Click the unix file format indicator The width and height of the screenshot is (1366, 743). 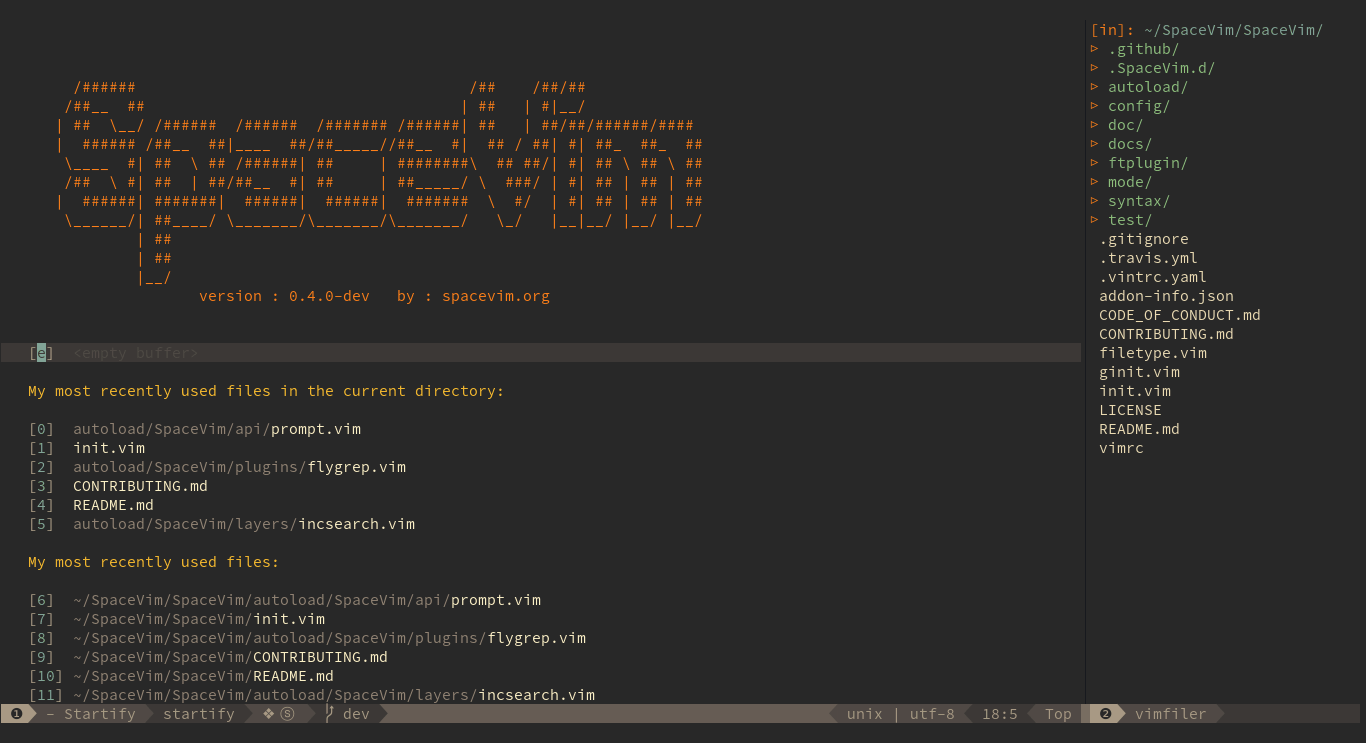tap(865, 714)
